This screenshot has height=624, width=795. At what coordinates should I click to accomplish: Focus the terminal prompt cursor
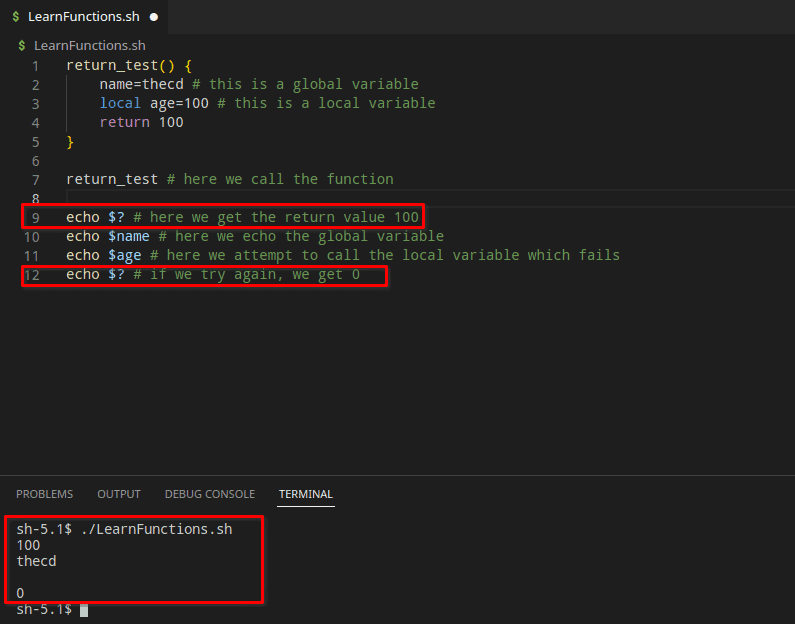pyautogui.click(x=84, y=610)
